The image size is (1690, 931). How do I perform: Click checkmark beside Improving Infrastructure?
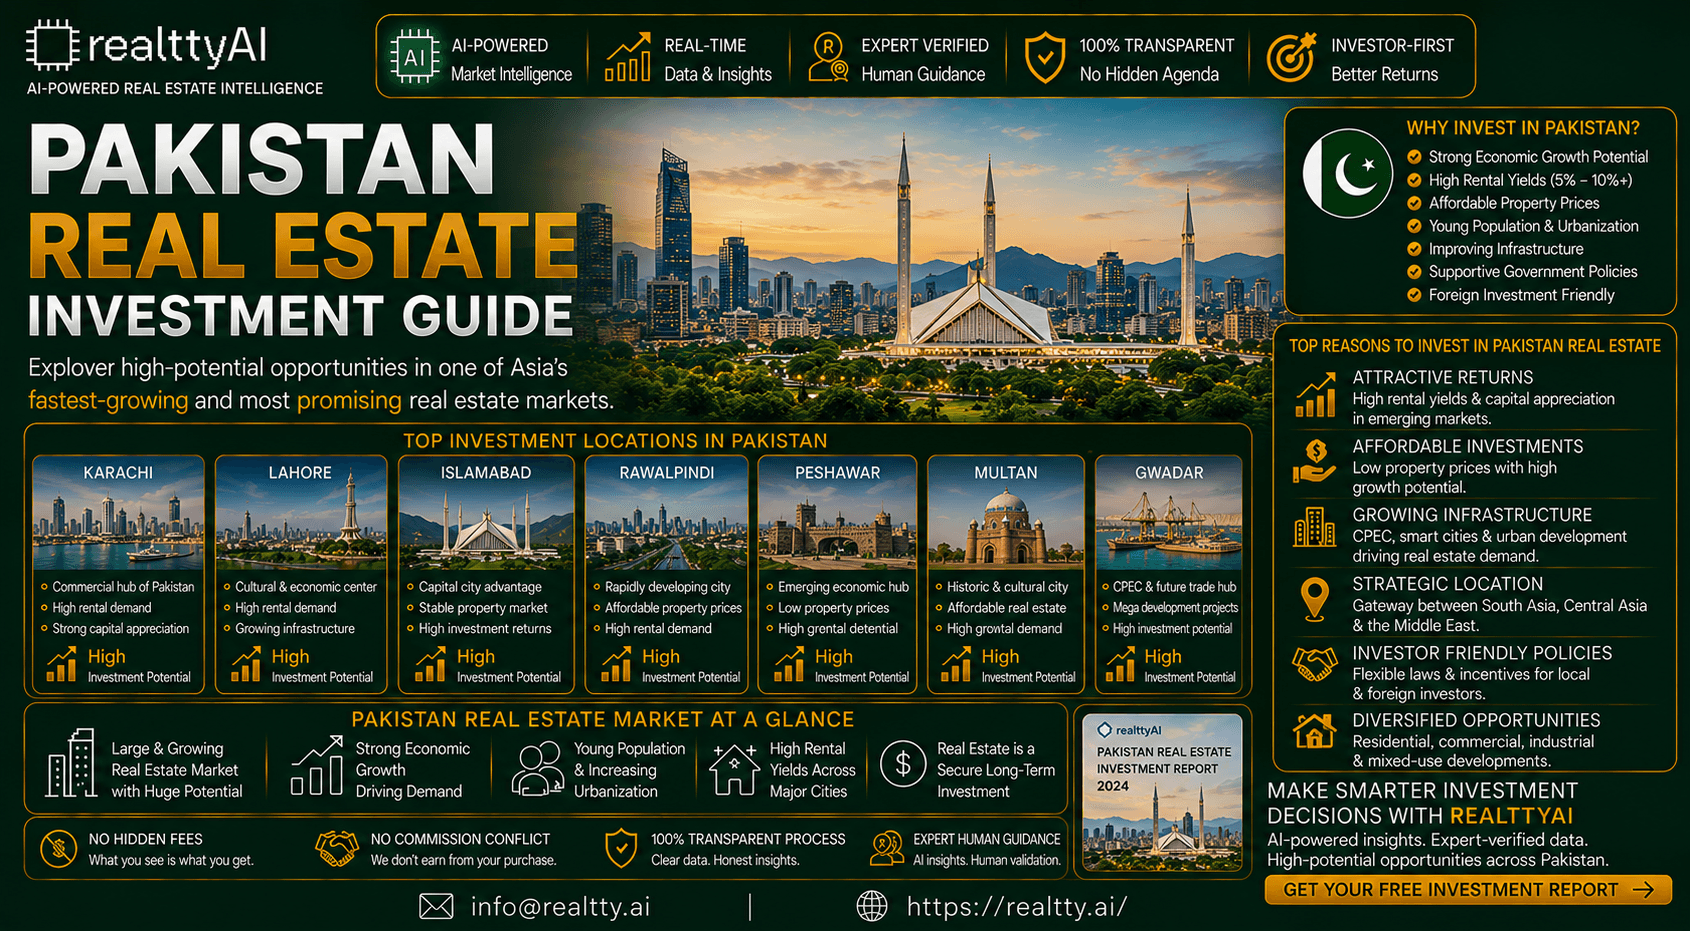tap(1414, 249)
